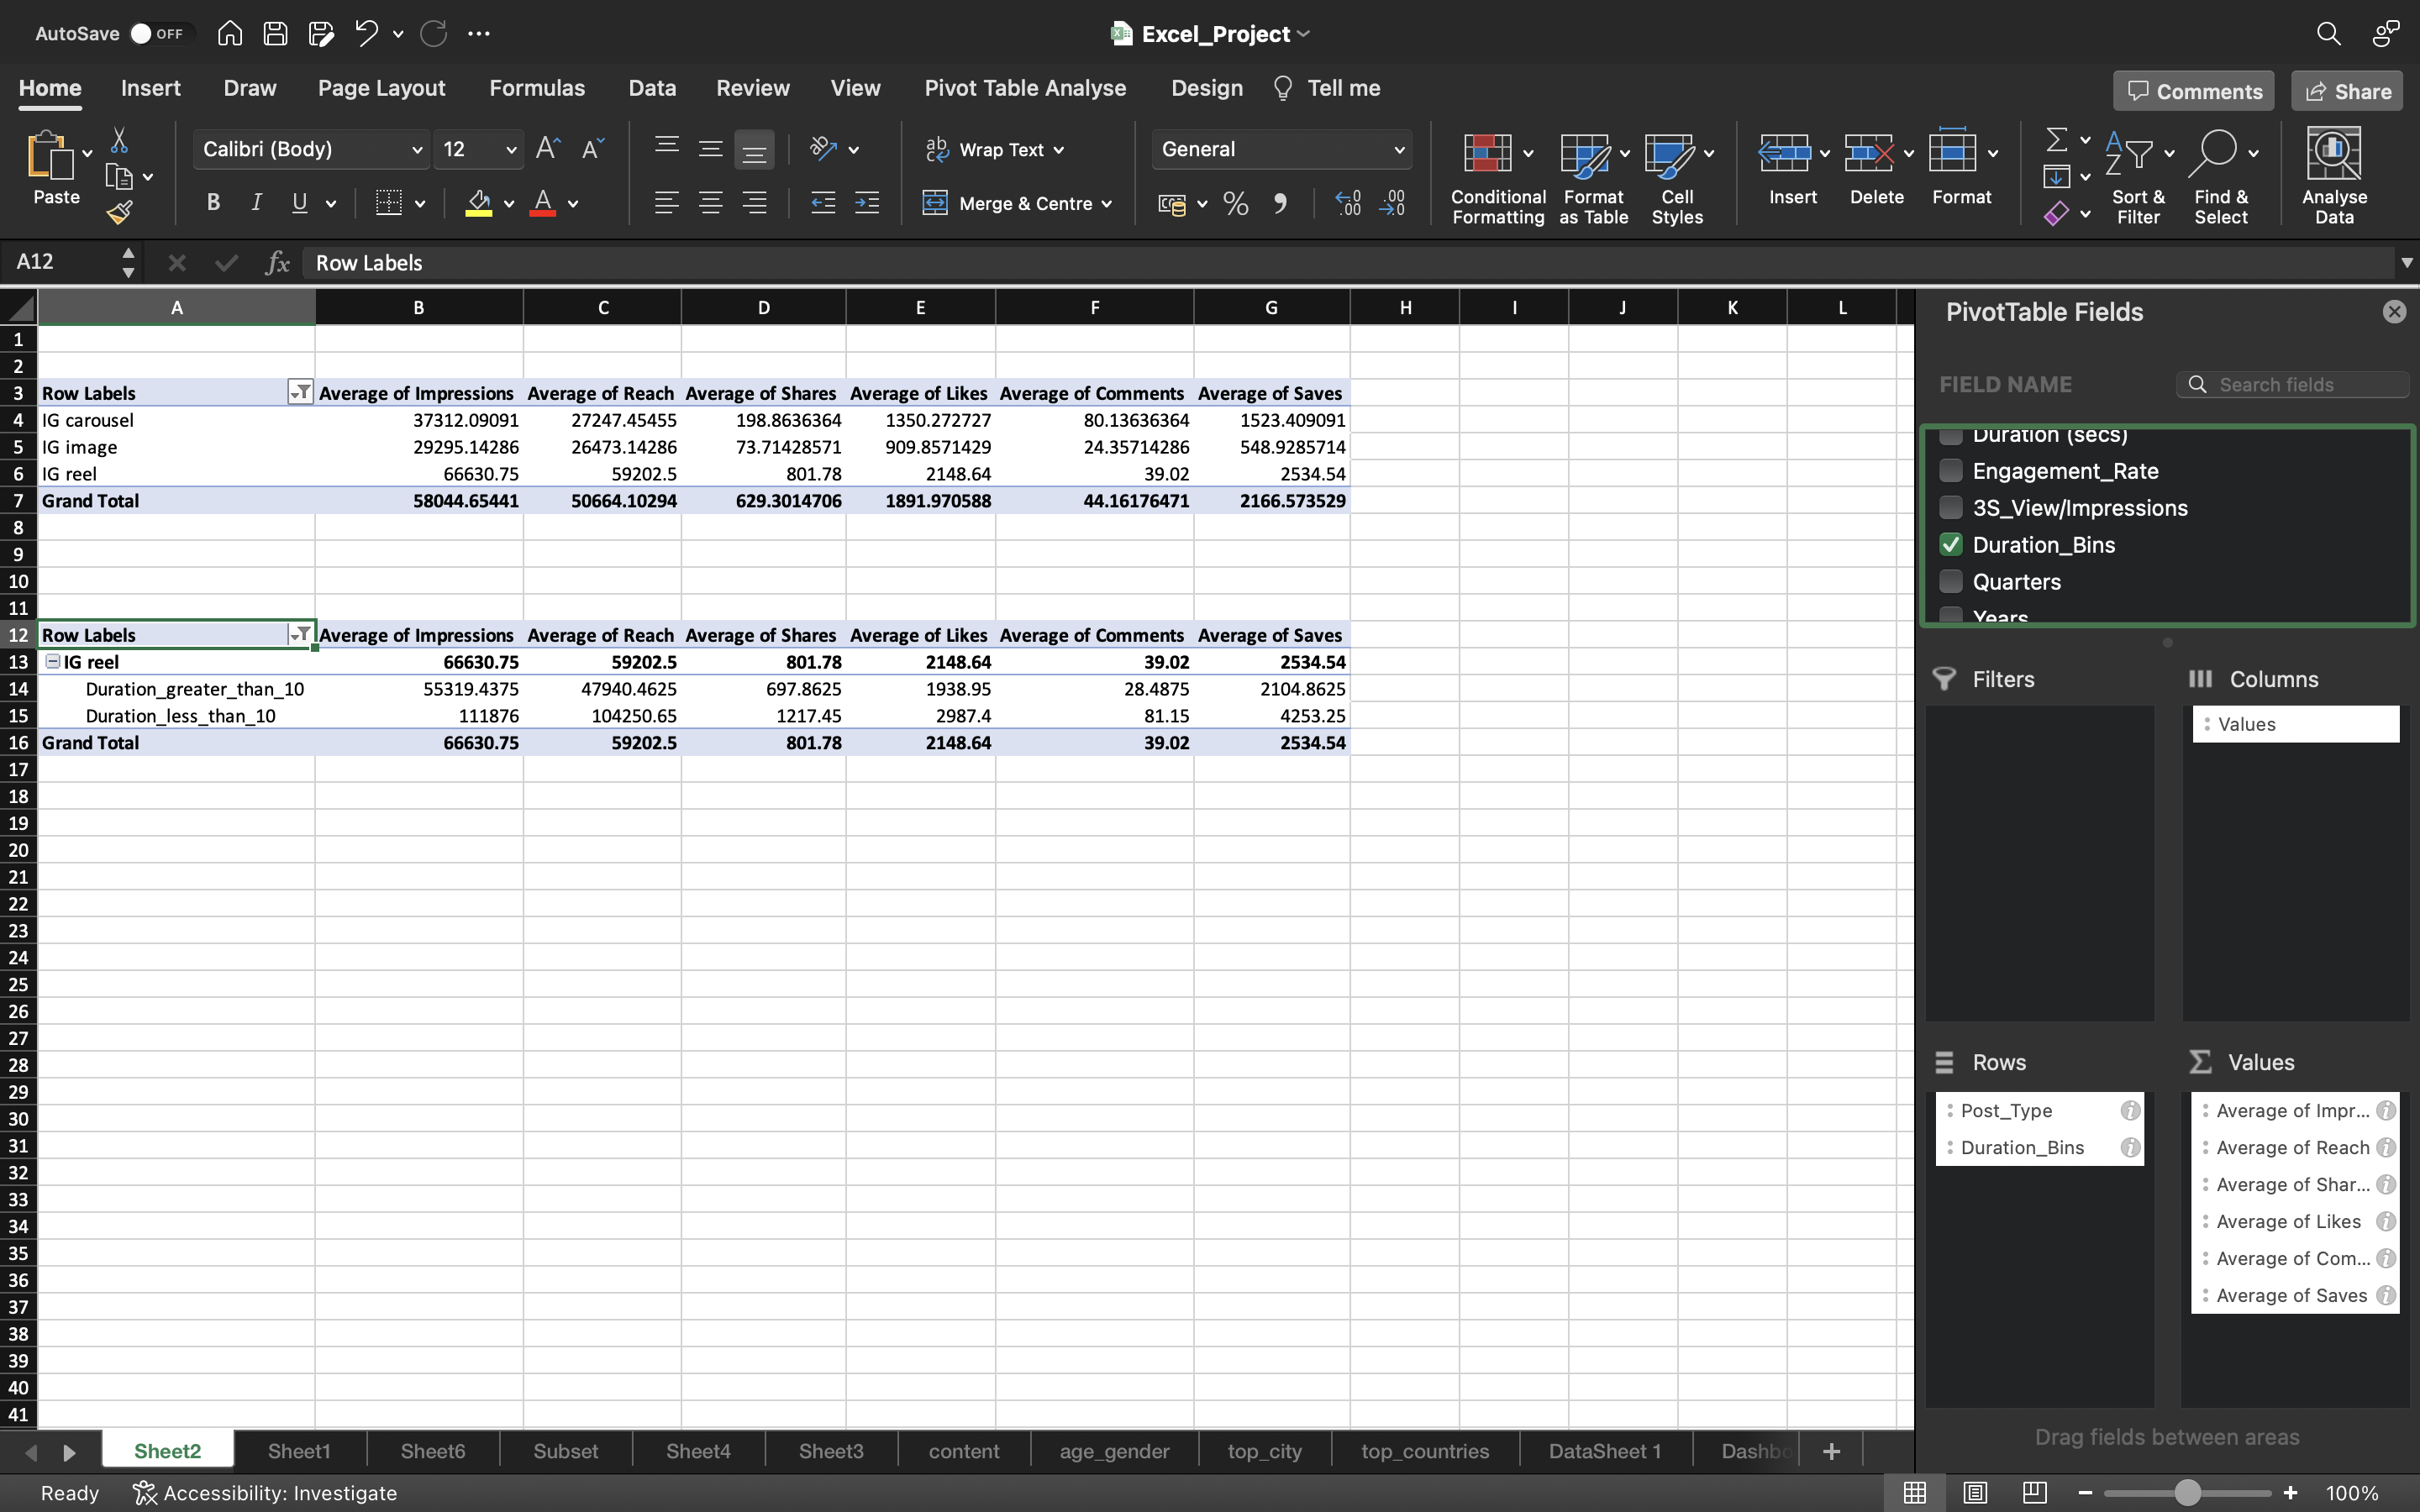
Task: Click the Comments button
Action: [x=2193, y=91]
